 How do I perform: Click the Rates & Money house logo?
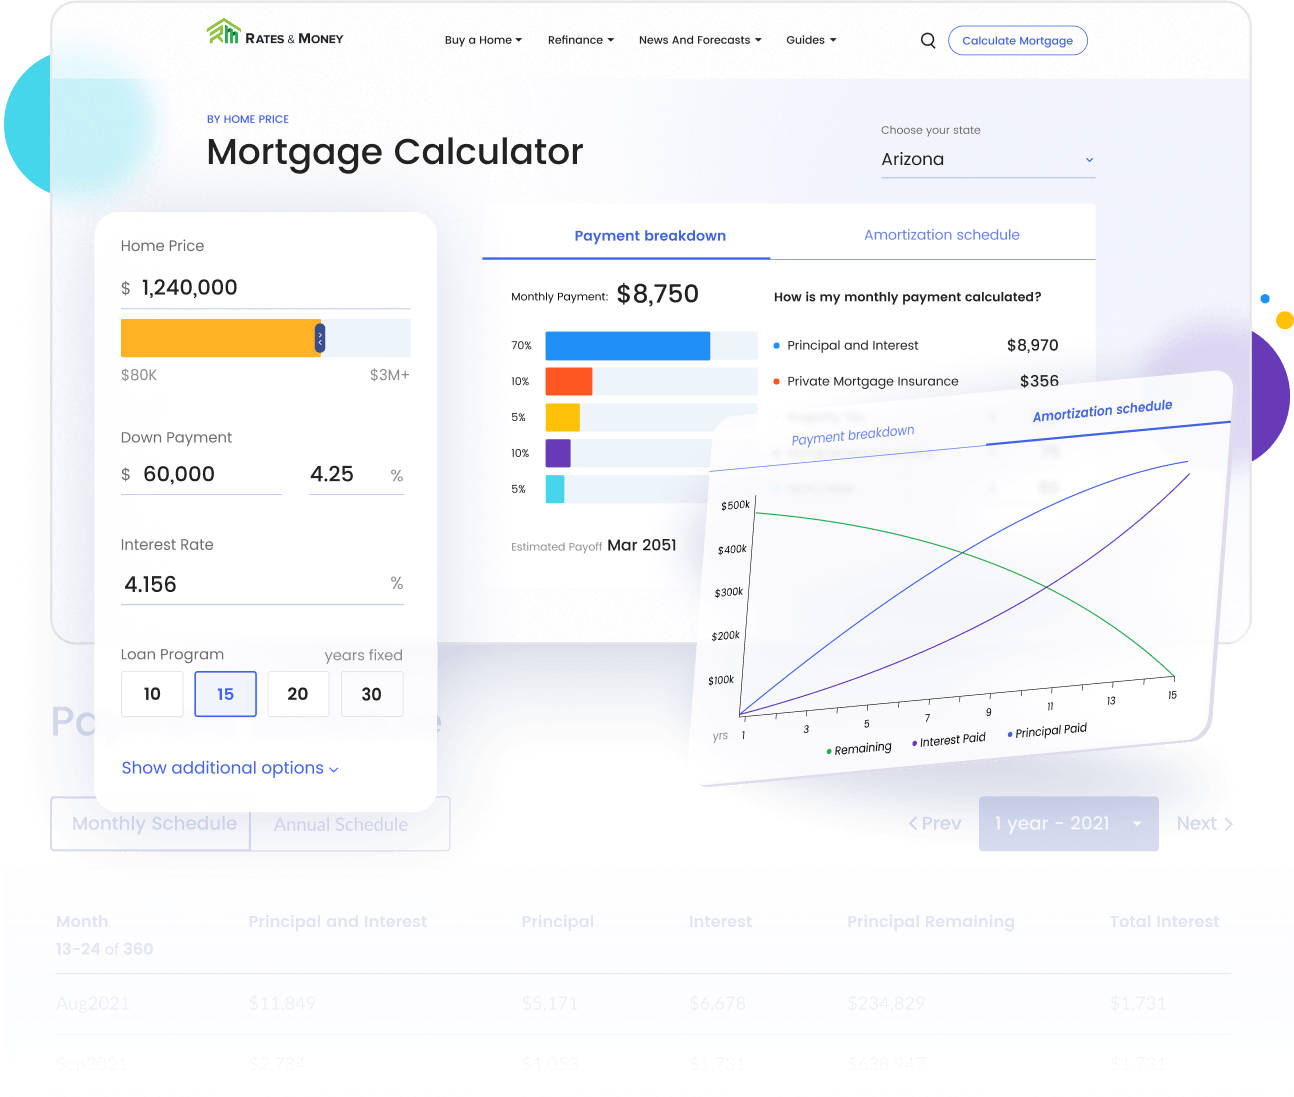point(224,33)
